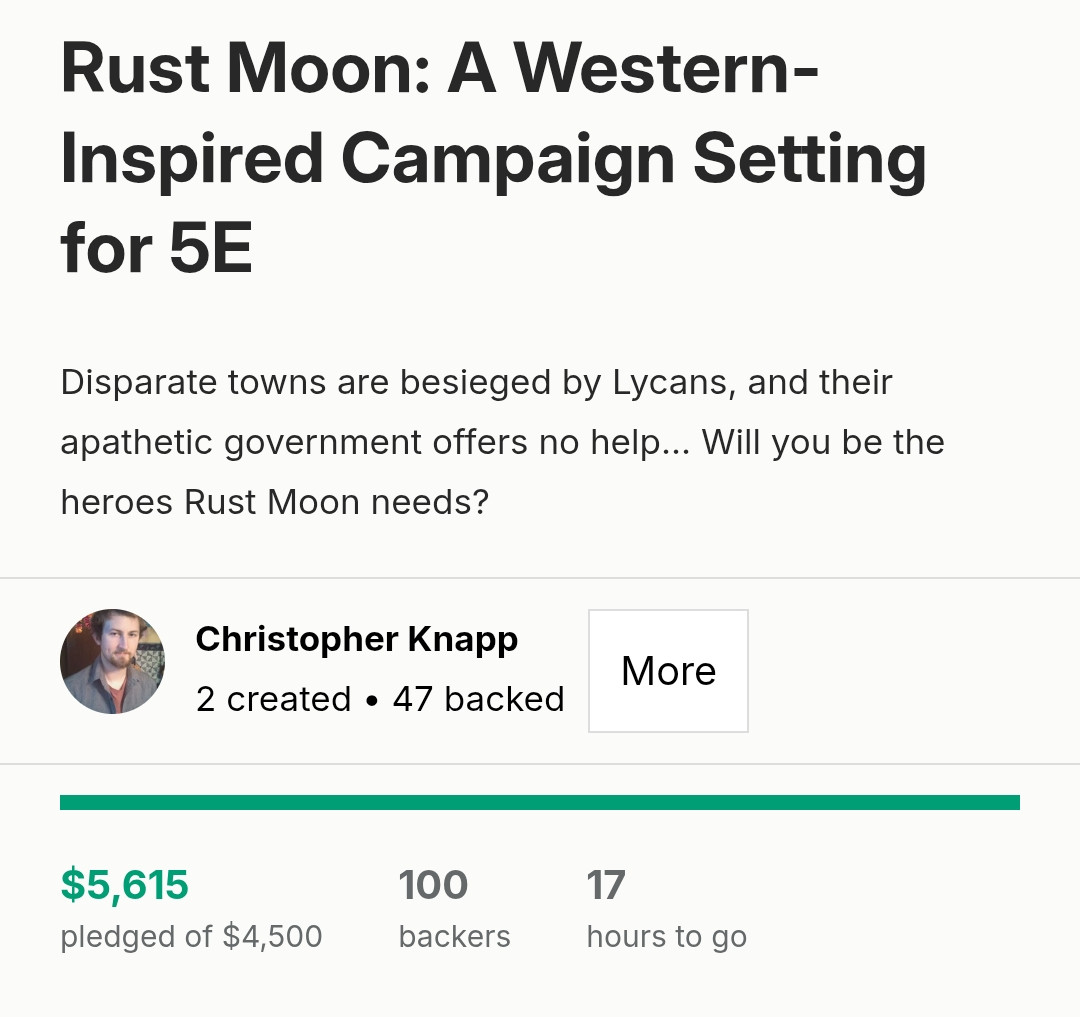1080x1017 pixels.
Task: Click the "for 5E" title line
Action: pos(156,248)
